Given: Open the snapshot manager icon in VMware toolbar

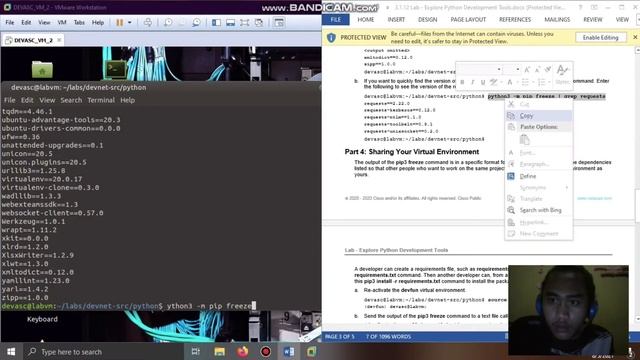Looking at the screenshot, I should [196, 23].
